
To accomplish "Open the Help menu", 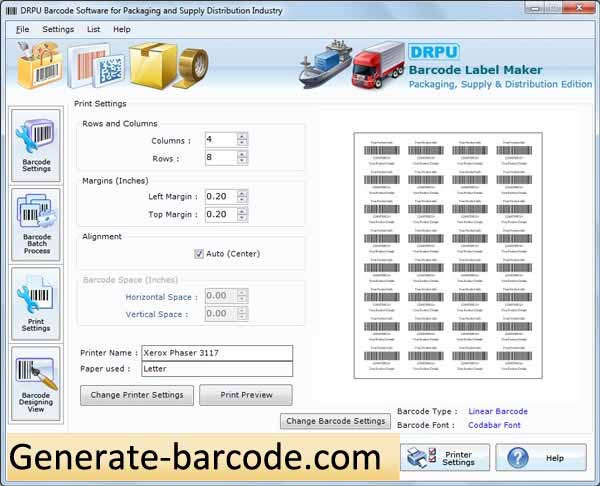I will pyautogui.click(x=122, y=29).
